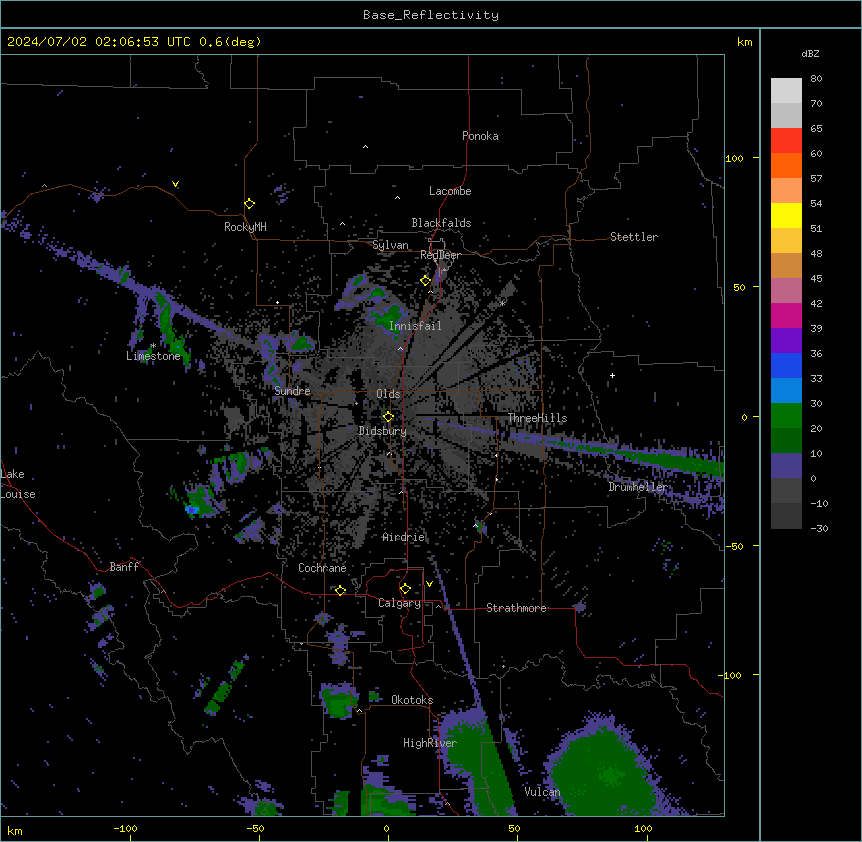Click the 80 value on dBZ legend

coord(816,79)
